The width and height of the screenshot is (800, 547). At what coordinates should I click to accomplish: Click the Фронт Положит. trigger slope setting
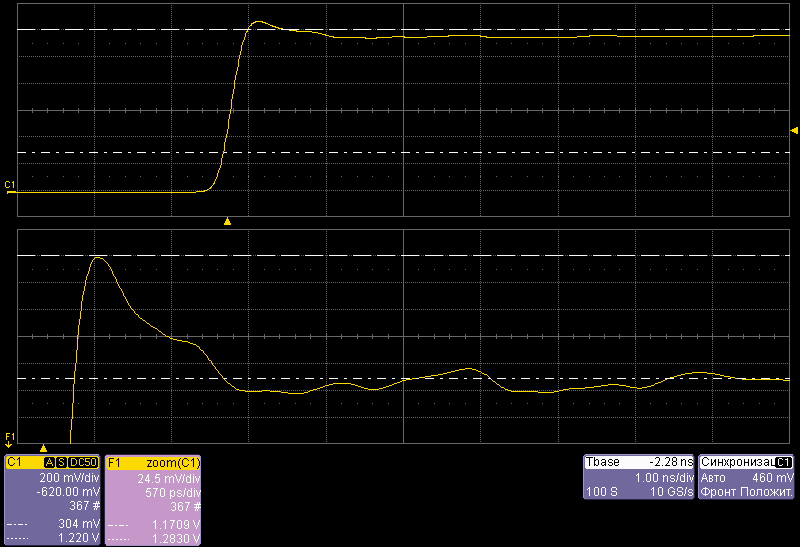(747, 492)
